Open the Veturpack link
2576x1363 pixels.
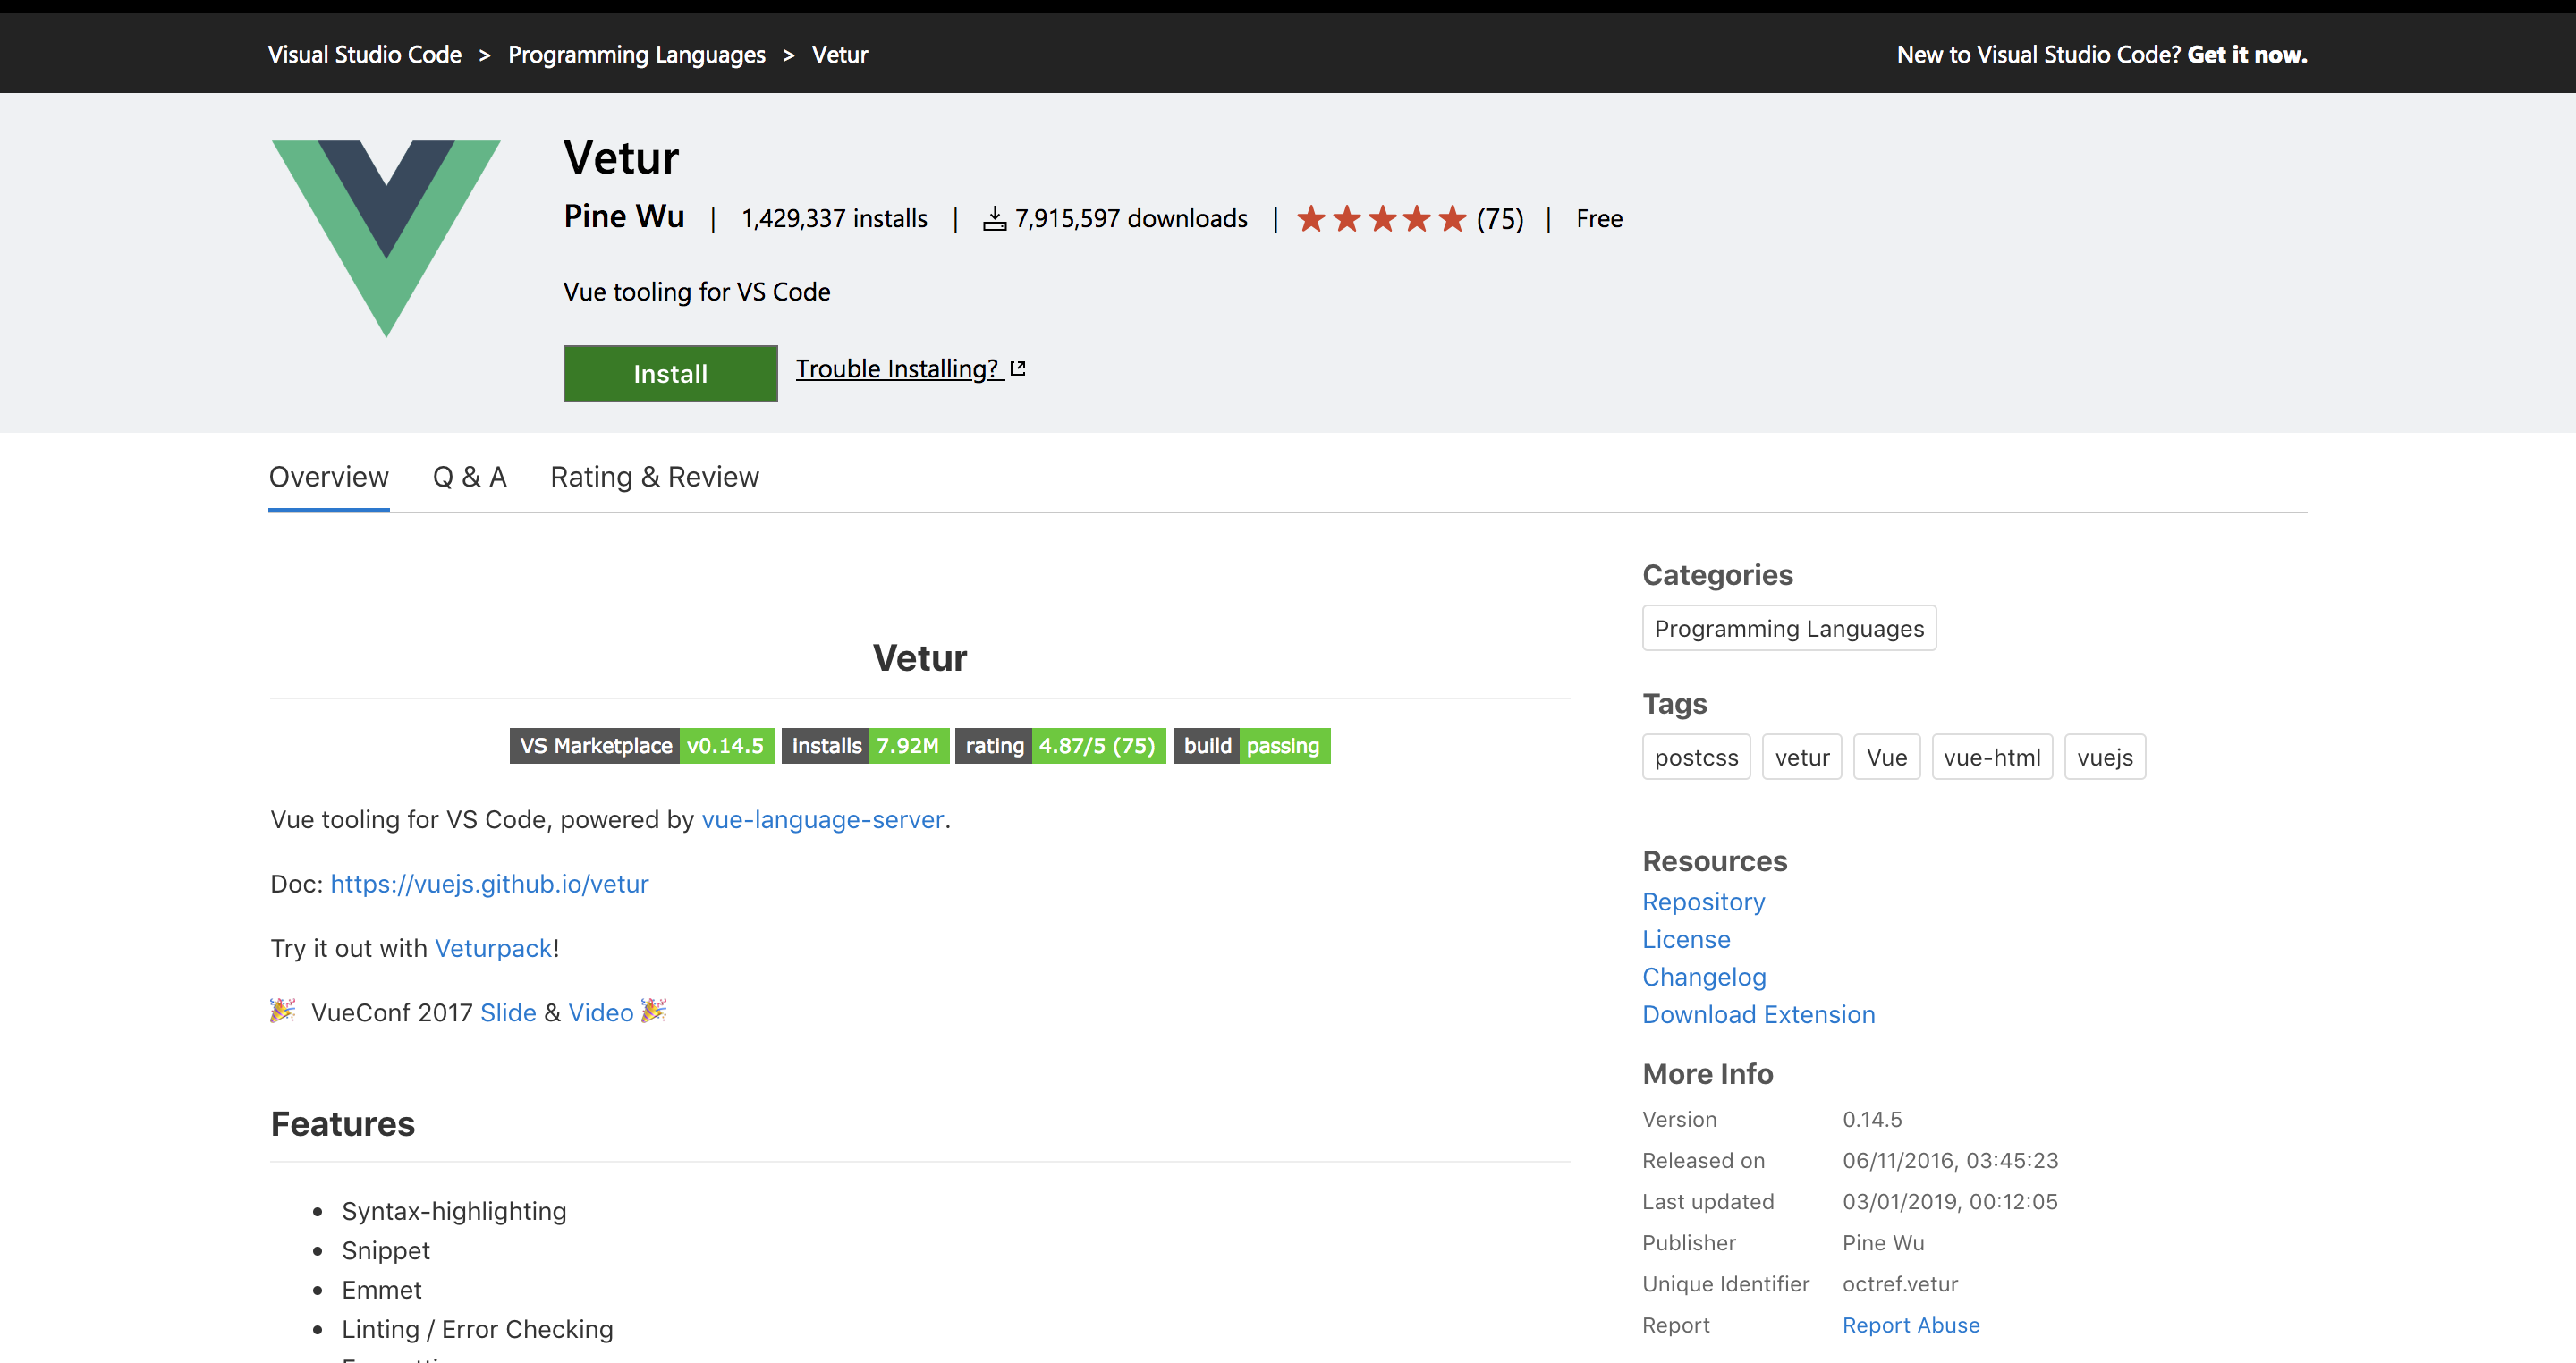(493, 948)
